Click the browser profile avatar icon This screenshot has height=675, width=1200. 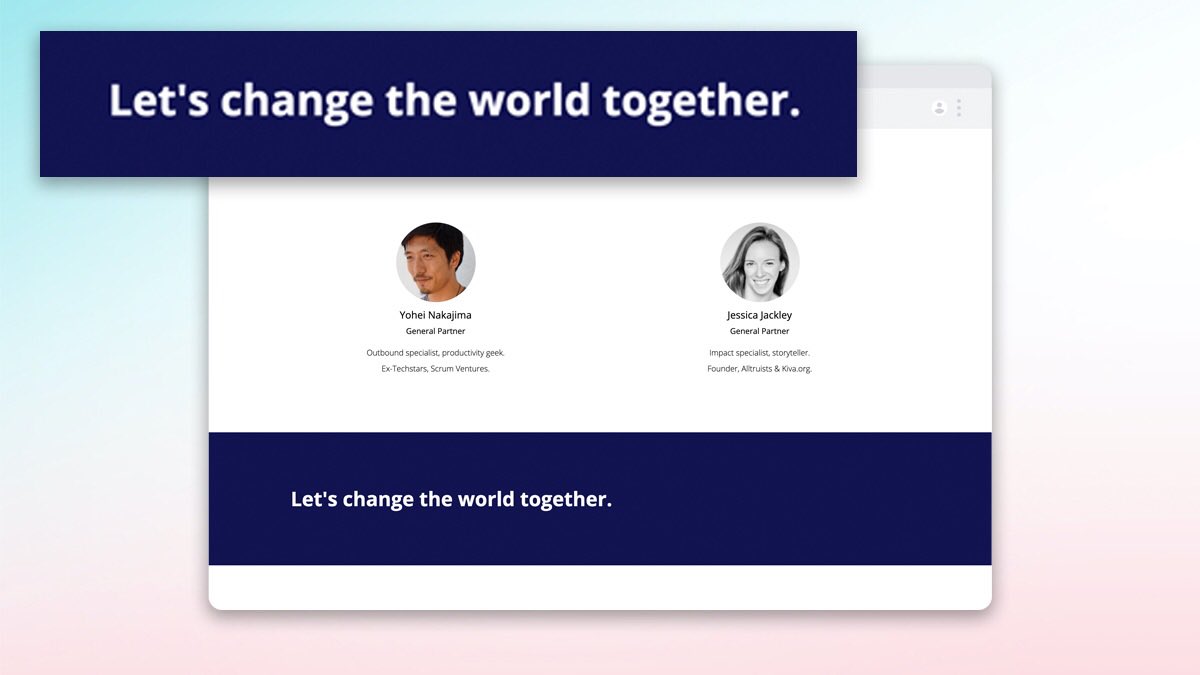tap(939, 108)
